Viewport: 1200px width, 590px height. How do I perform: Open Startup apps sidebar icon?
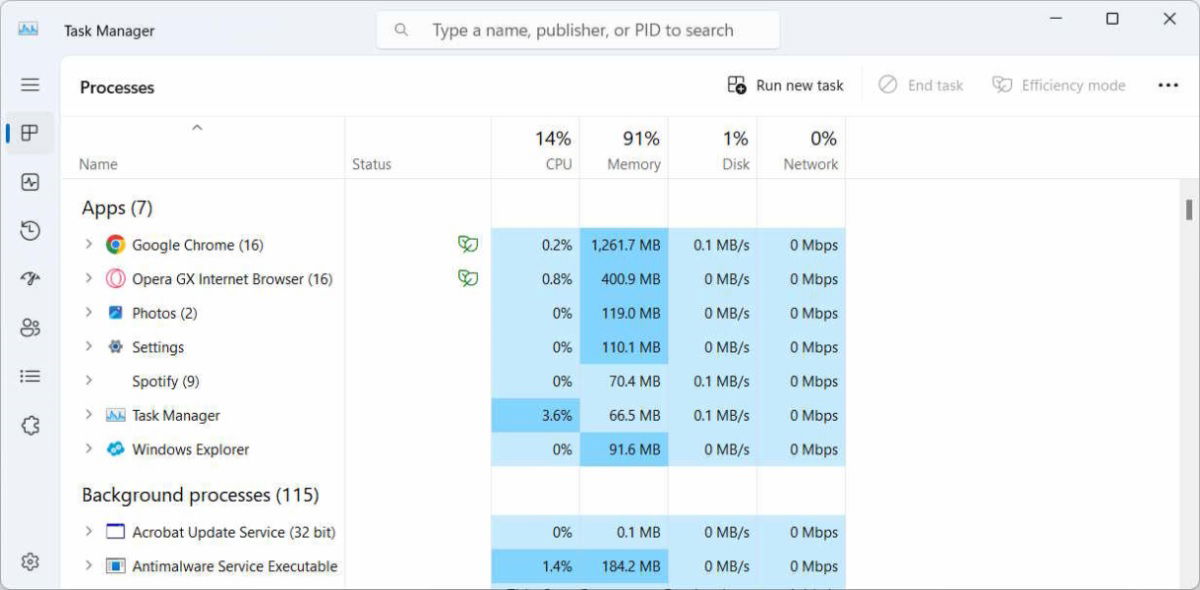coord(30,279)
